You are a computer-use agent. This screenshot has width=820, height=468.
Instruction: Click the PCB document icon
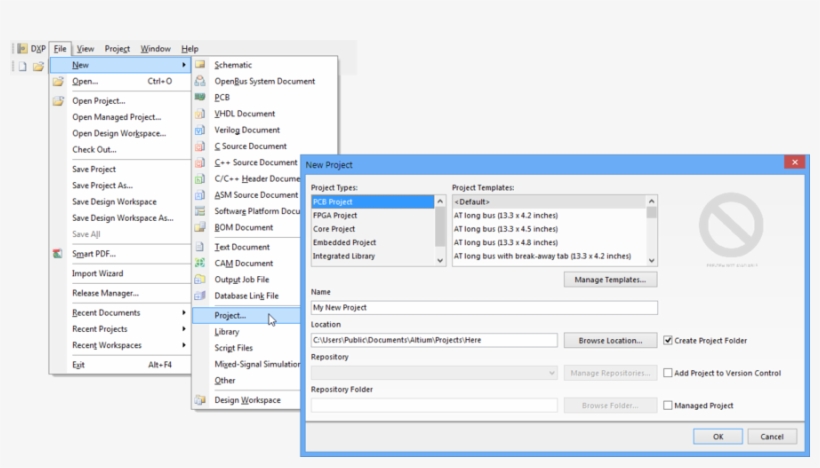pyautogui.click(x=200, y=97)
